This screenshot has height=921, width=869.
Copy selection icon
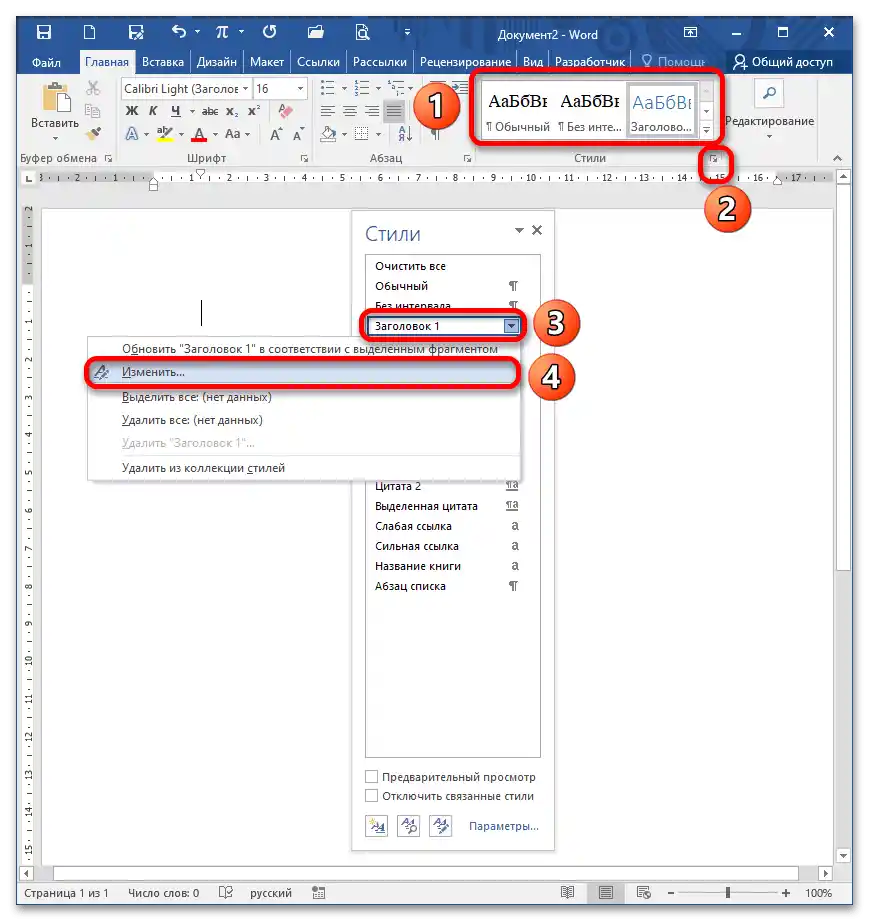(x=93, y=111)
